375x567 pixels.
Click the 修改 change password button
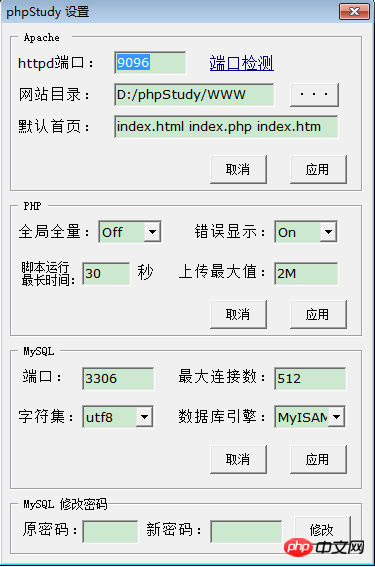323,530
